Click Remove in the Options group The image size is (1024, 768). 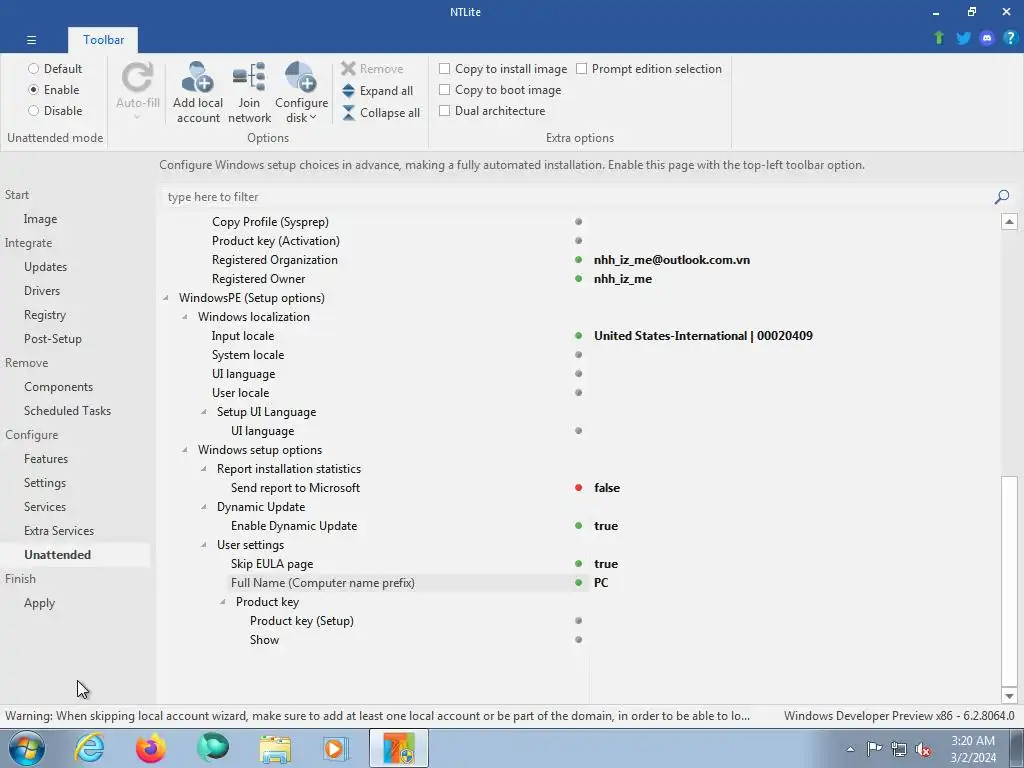[372, 69]
